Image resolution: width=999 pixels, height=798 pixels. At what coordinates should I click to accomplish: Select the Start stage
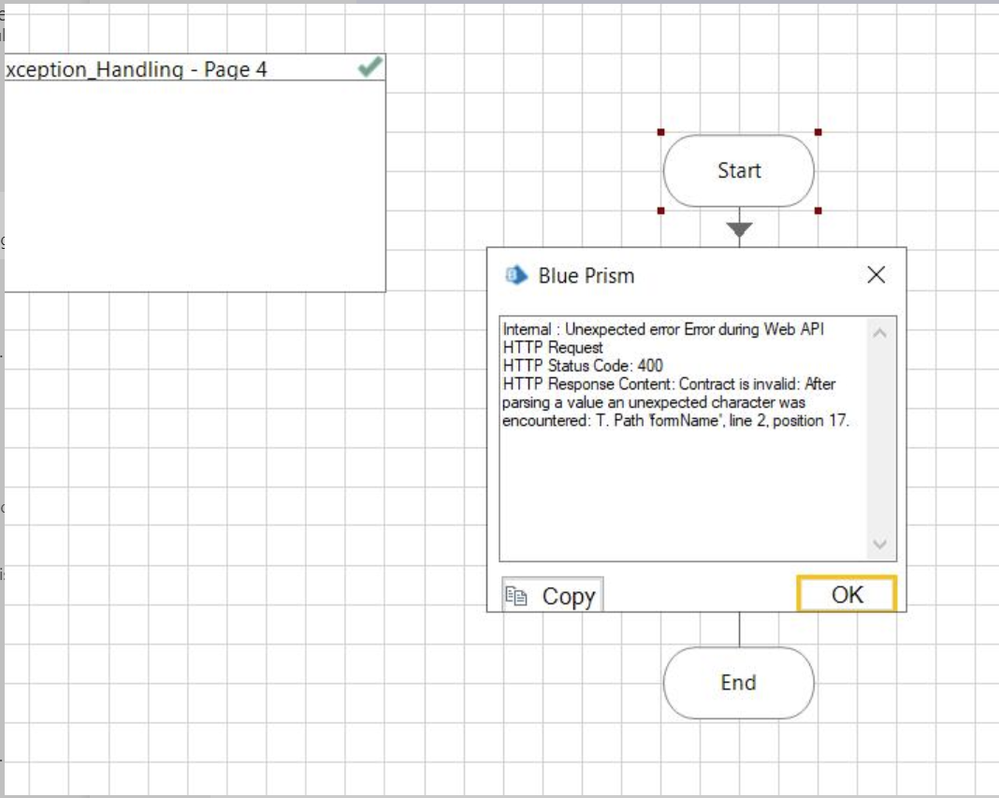tap(739, 171)
